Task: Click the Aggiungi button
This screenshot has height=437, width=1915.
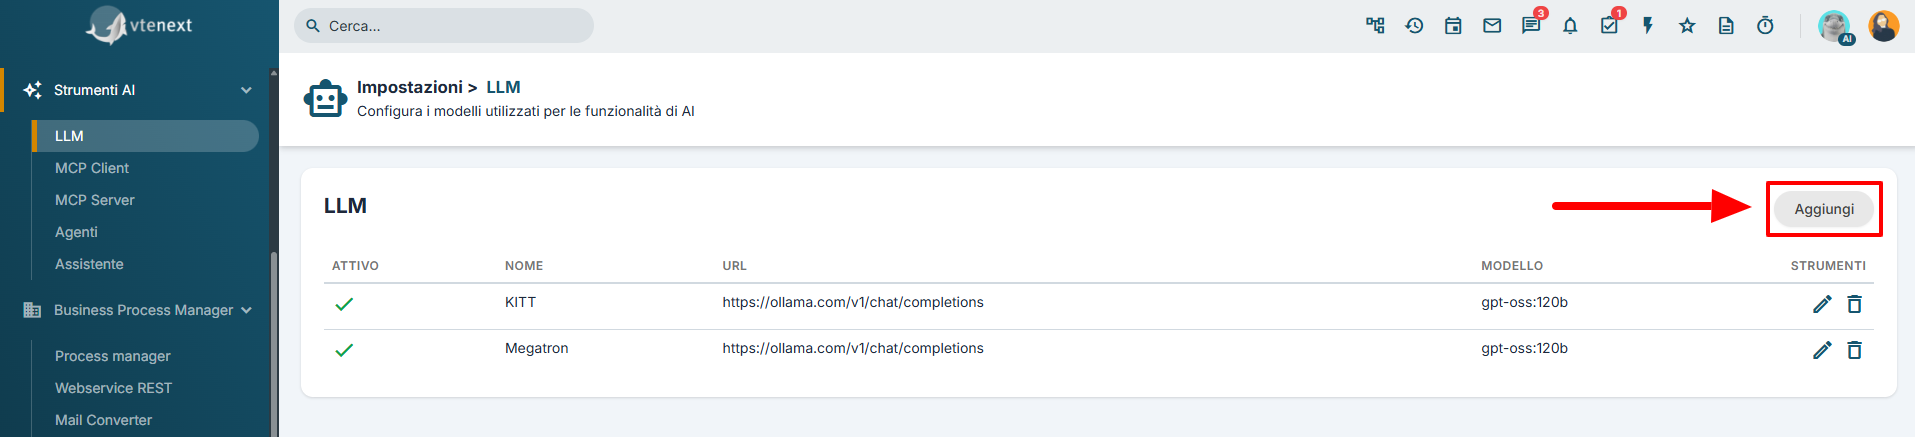Action: coord(1824,209)
